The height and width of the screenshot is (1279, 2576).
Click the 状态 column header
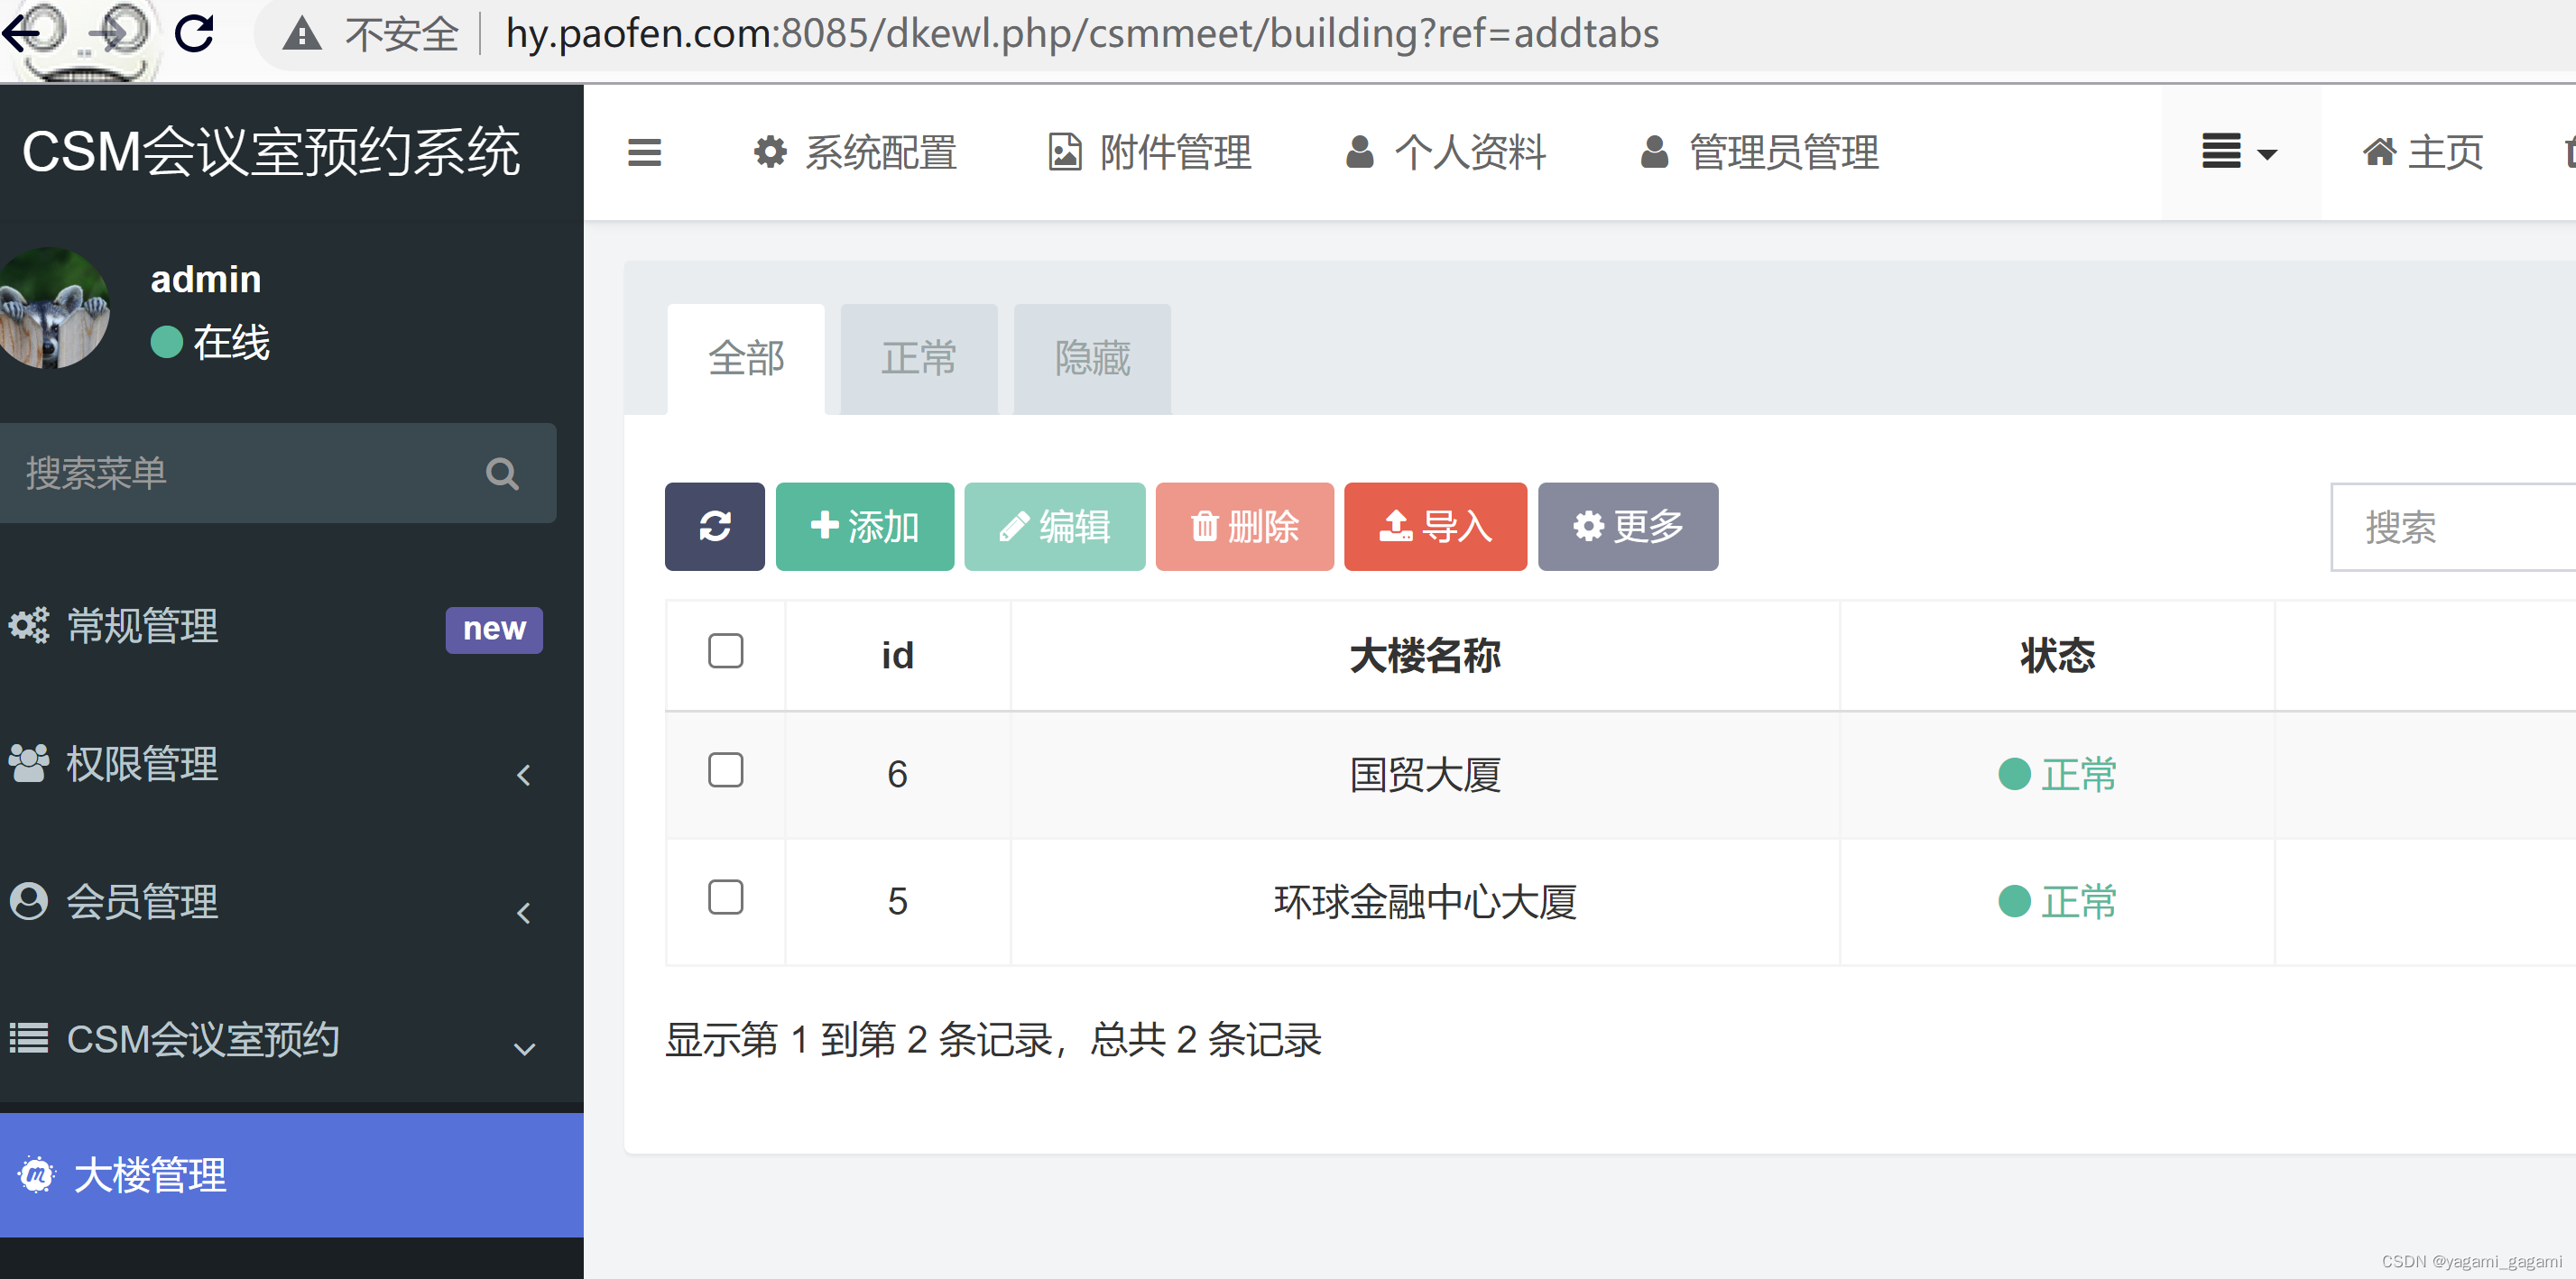pos(2057,656)
